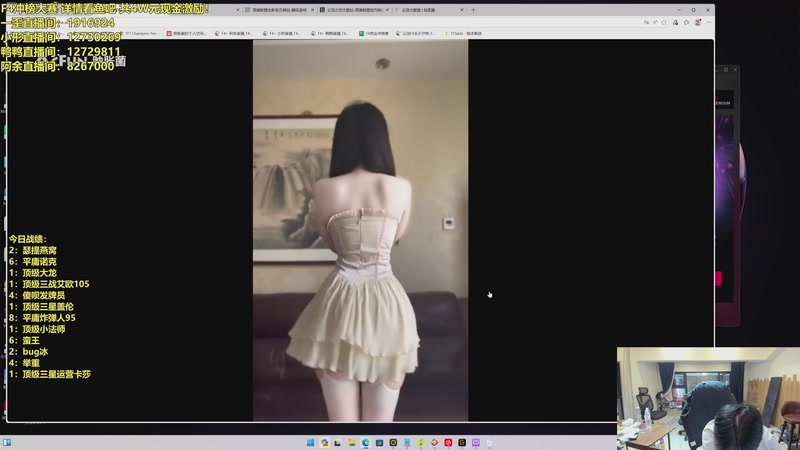Open the Windows Start menu
The width and height of the screenshot is (800, 450).
coord(310,443)
